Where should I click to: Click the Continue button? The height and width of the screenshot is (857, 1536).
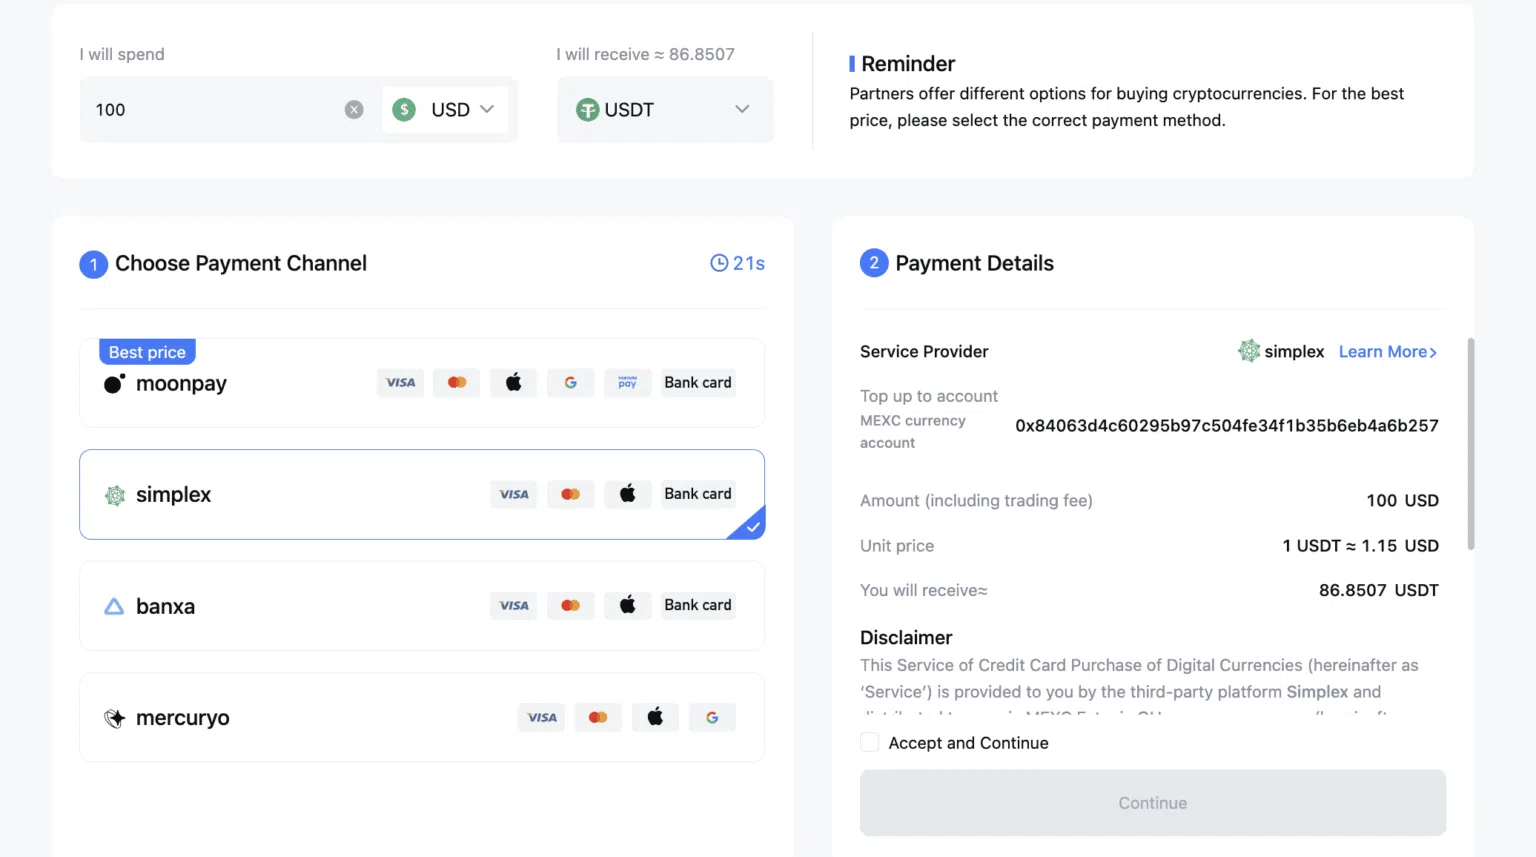pos(1153,803)
